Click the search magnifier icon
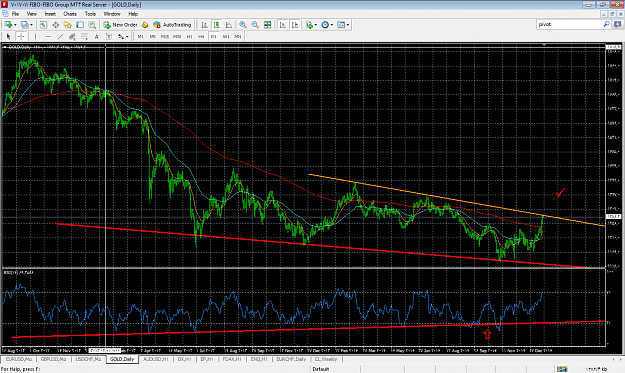 [x=606, y=24]
